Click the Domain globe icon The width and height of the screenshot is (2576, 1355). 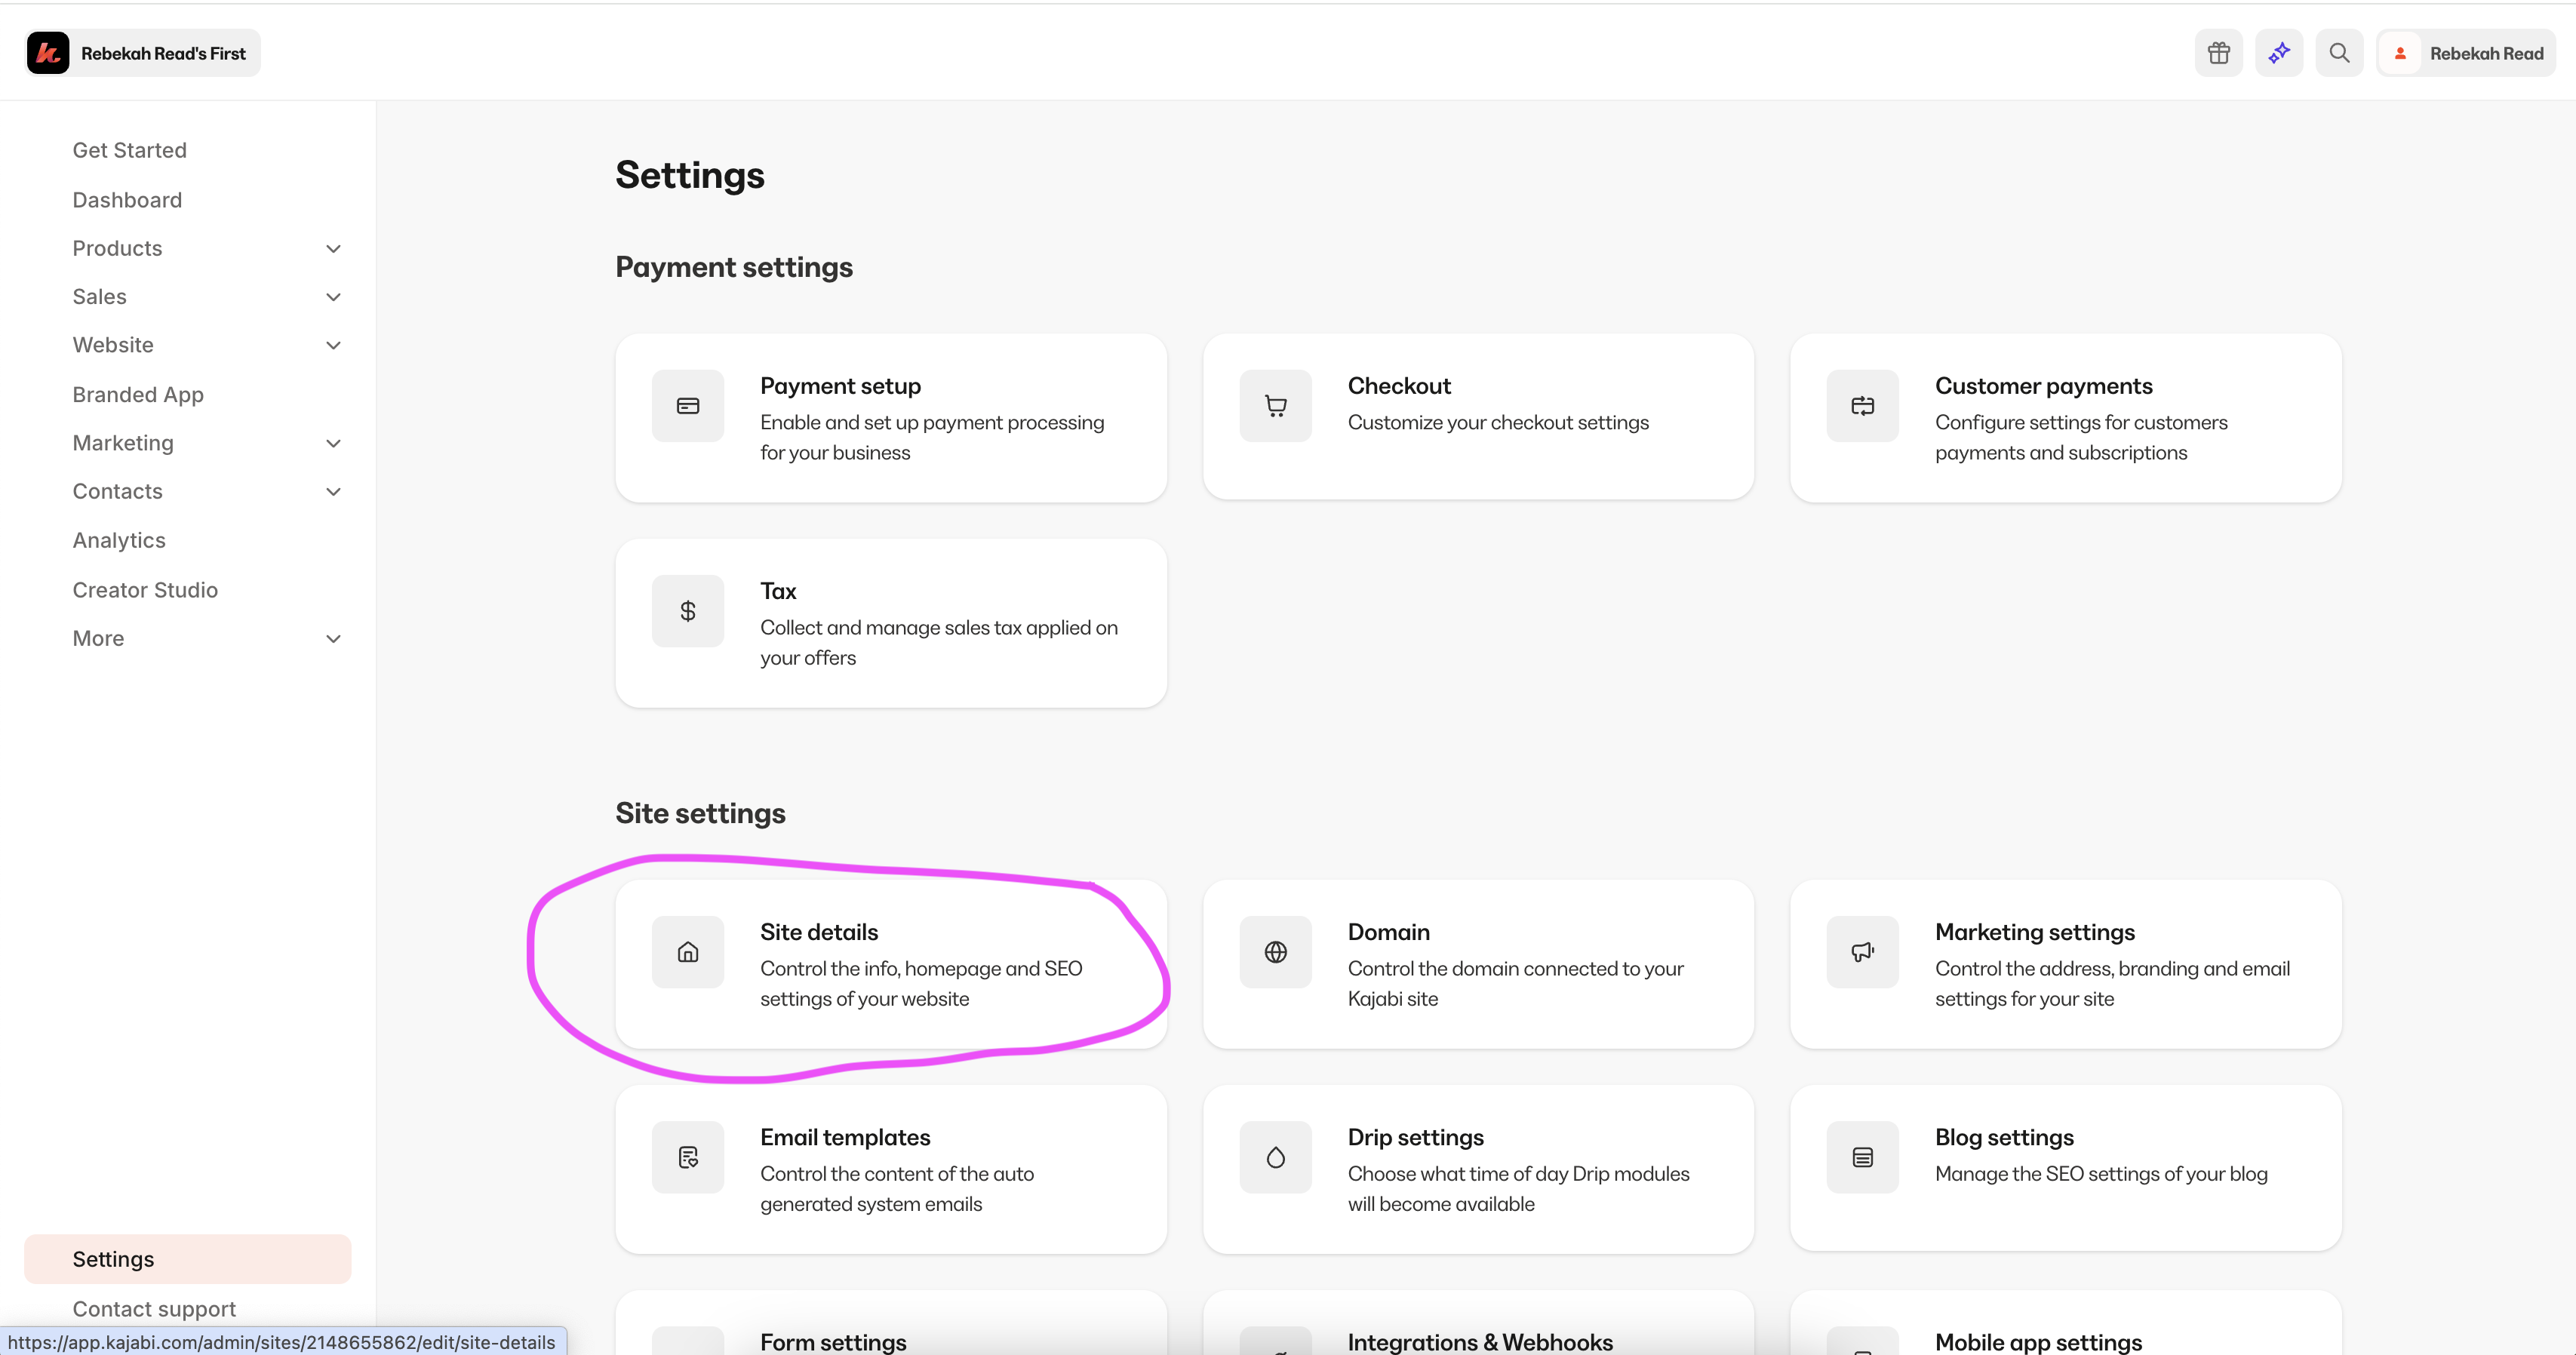(1275, 952)
